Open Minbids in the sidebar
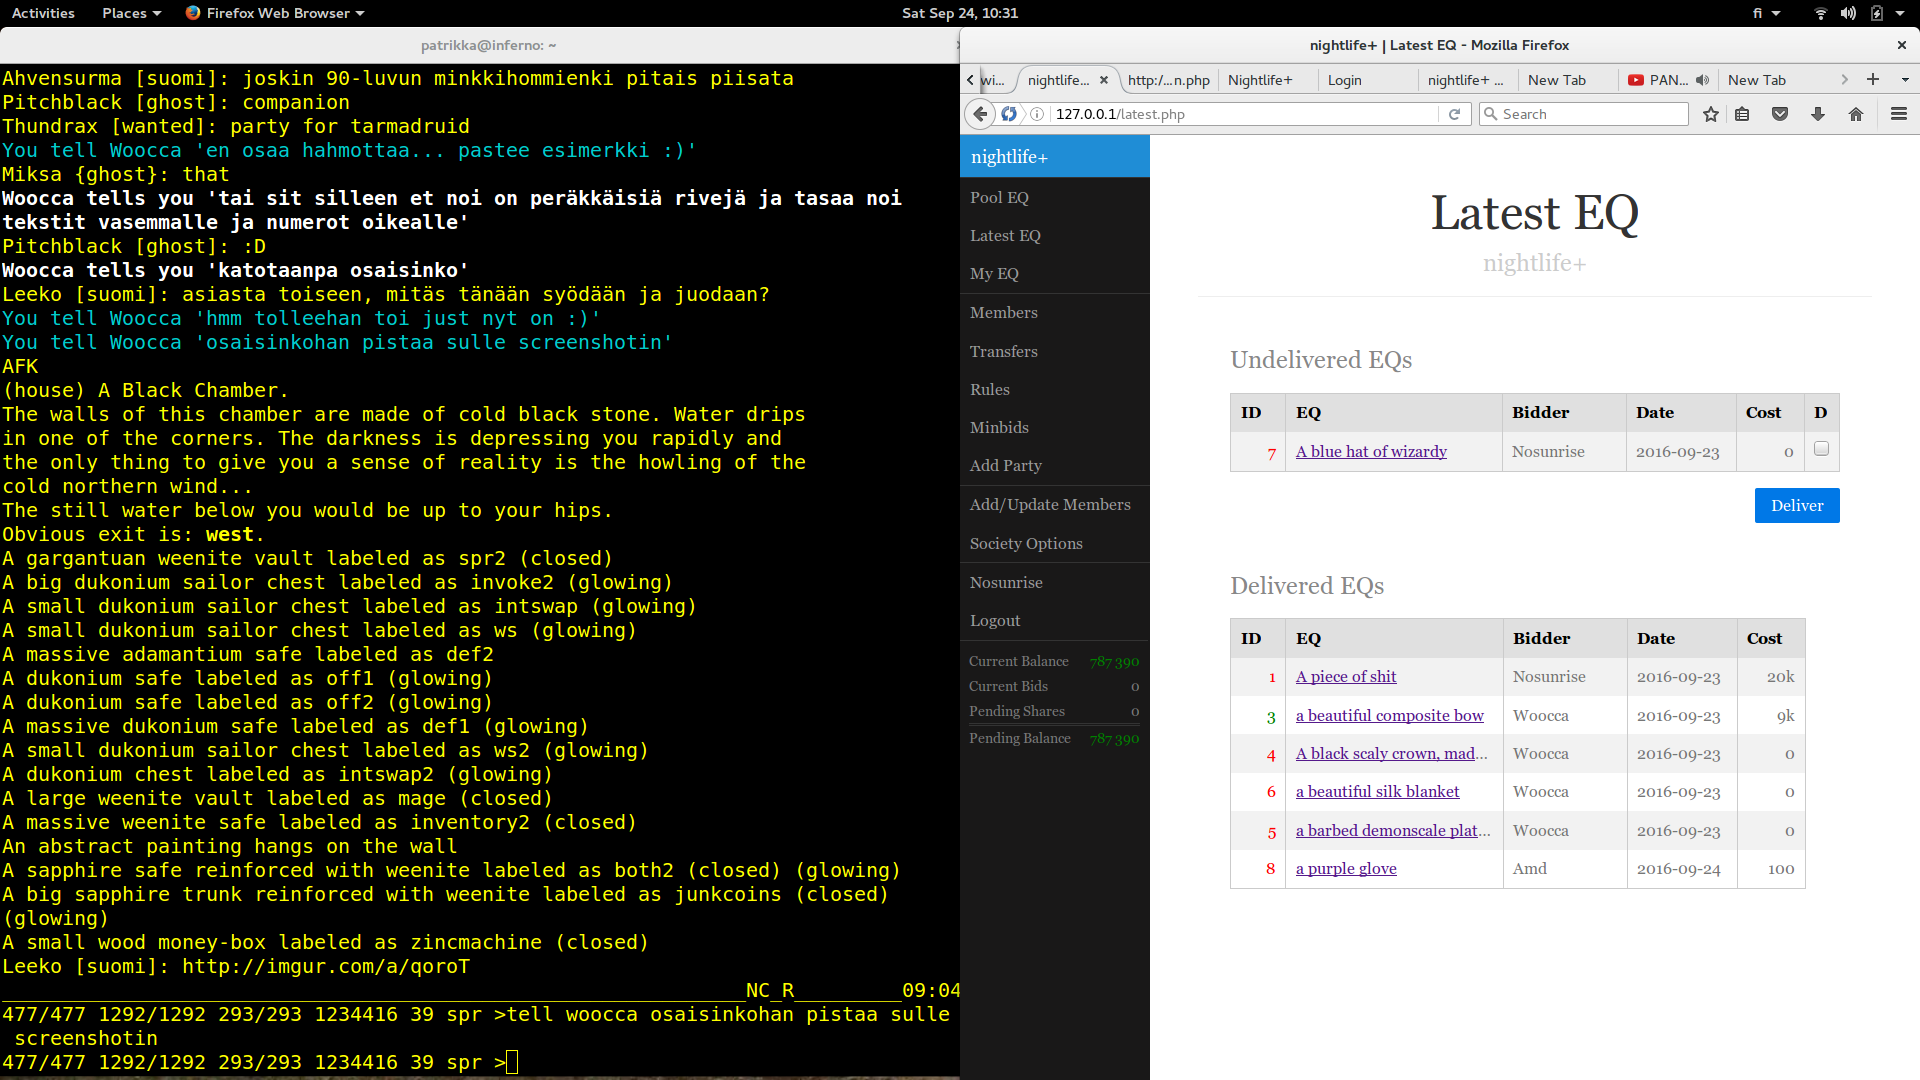 tap(999, 428)
